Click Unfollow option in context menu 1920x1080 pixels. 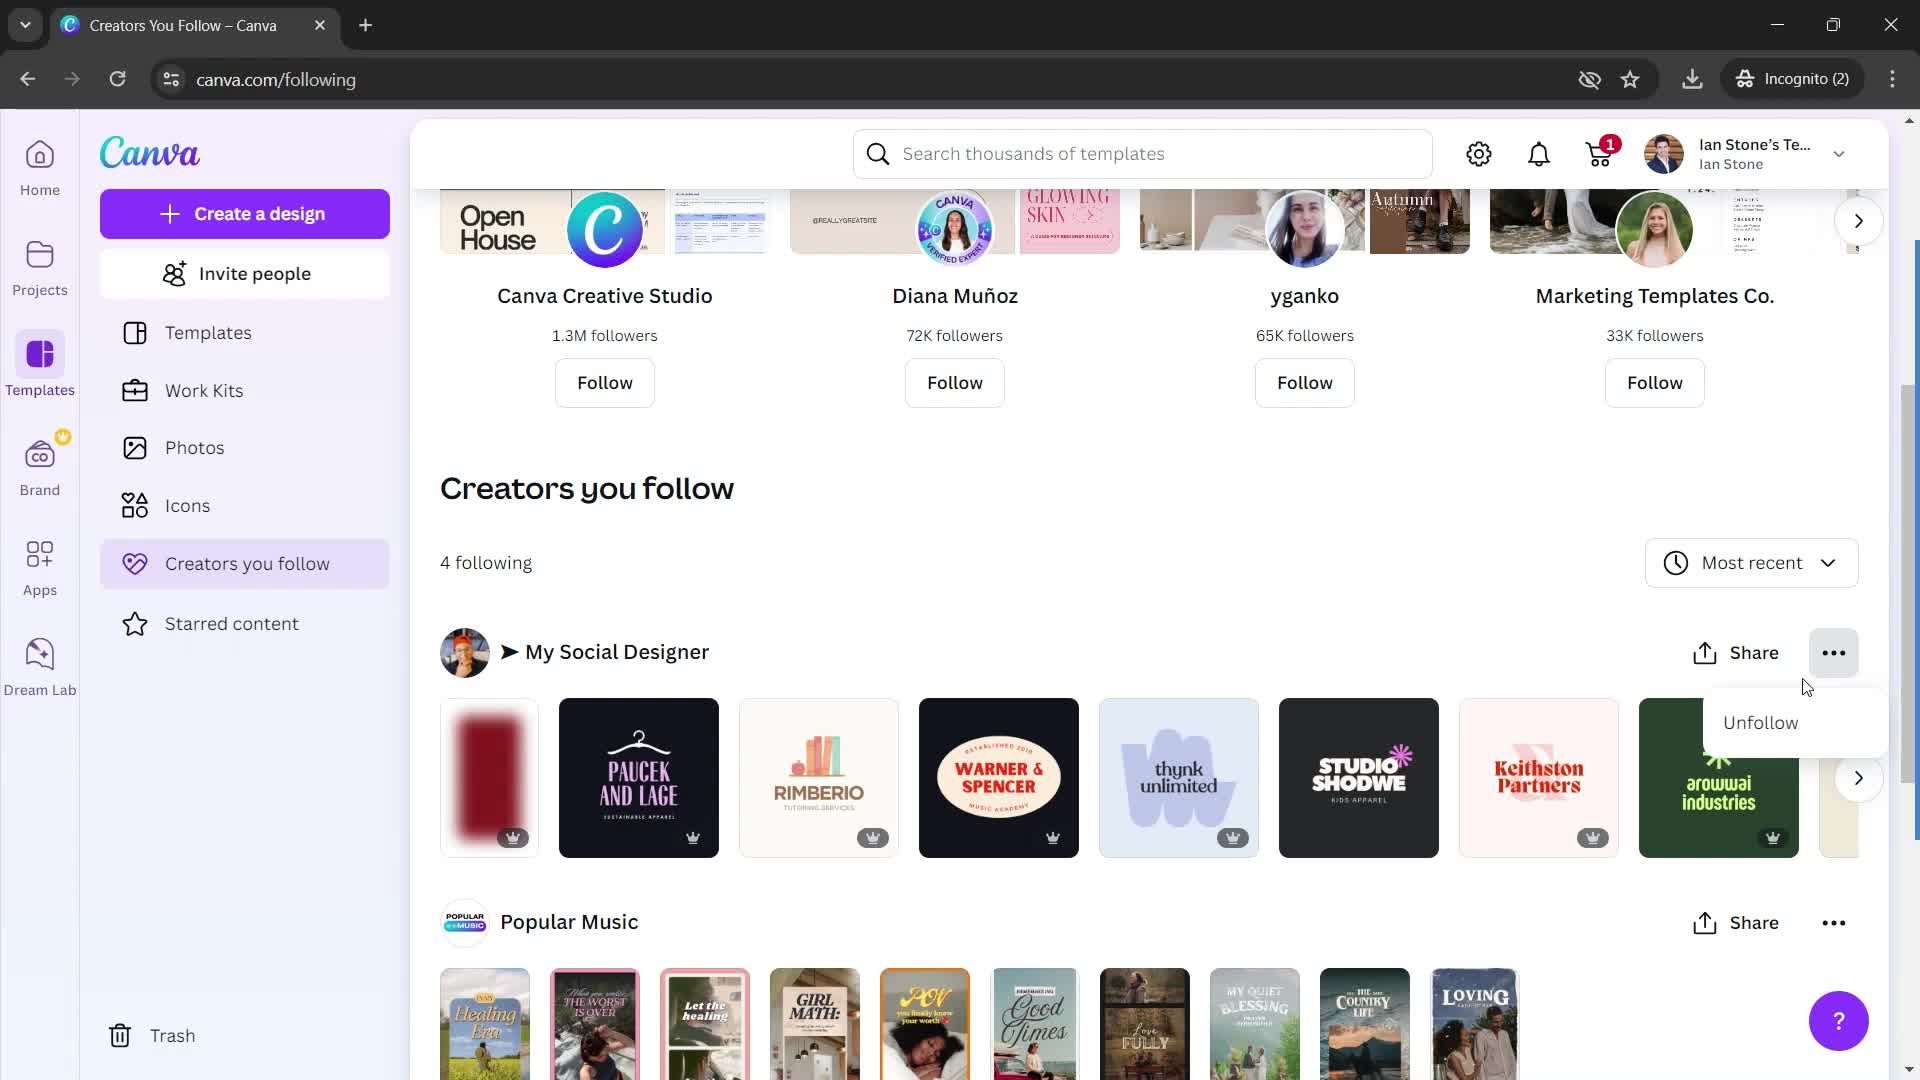click(1764, 721)
